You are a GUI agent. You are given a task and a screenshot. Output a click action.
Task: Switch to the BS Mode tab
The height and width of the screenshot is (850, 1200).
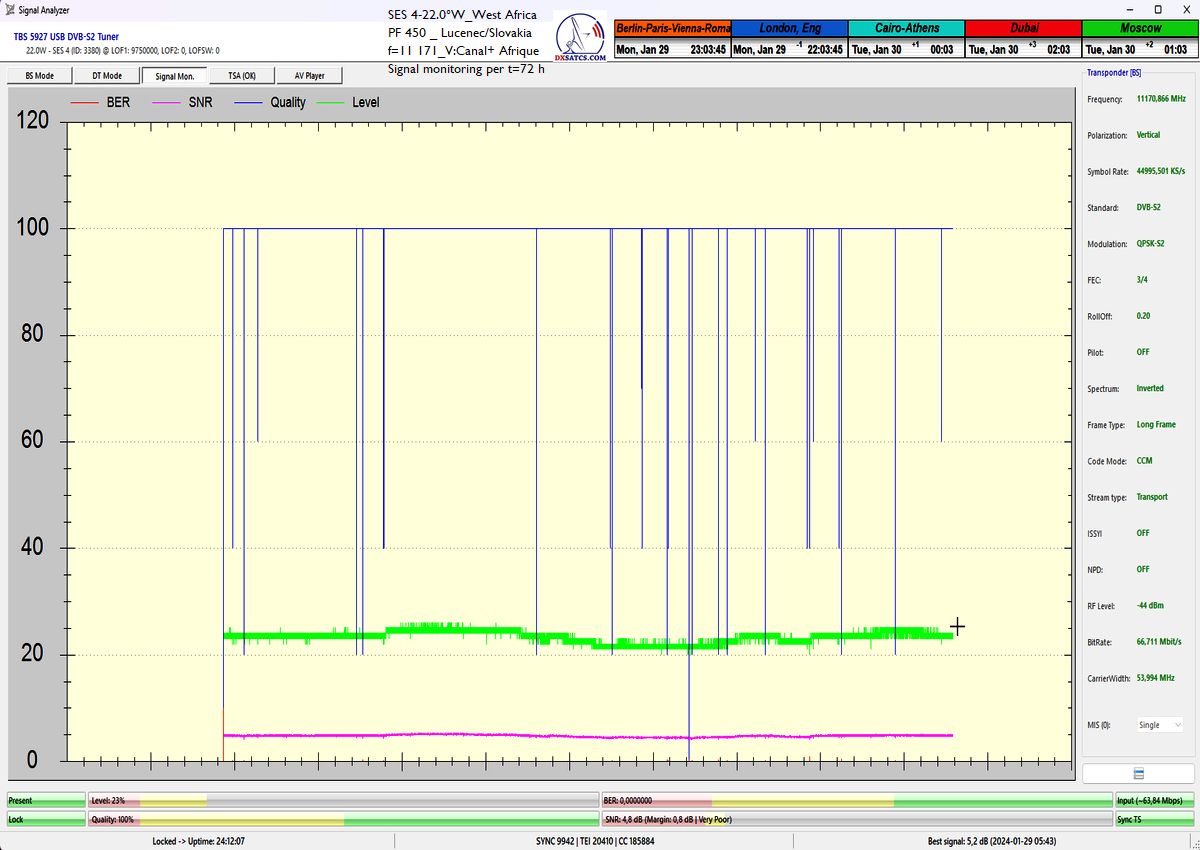39,76
